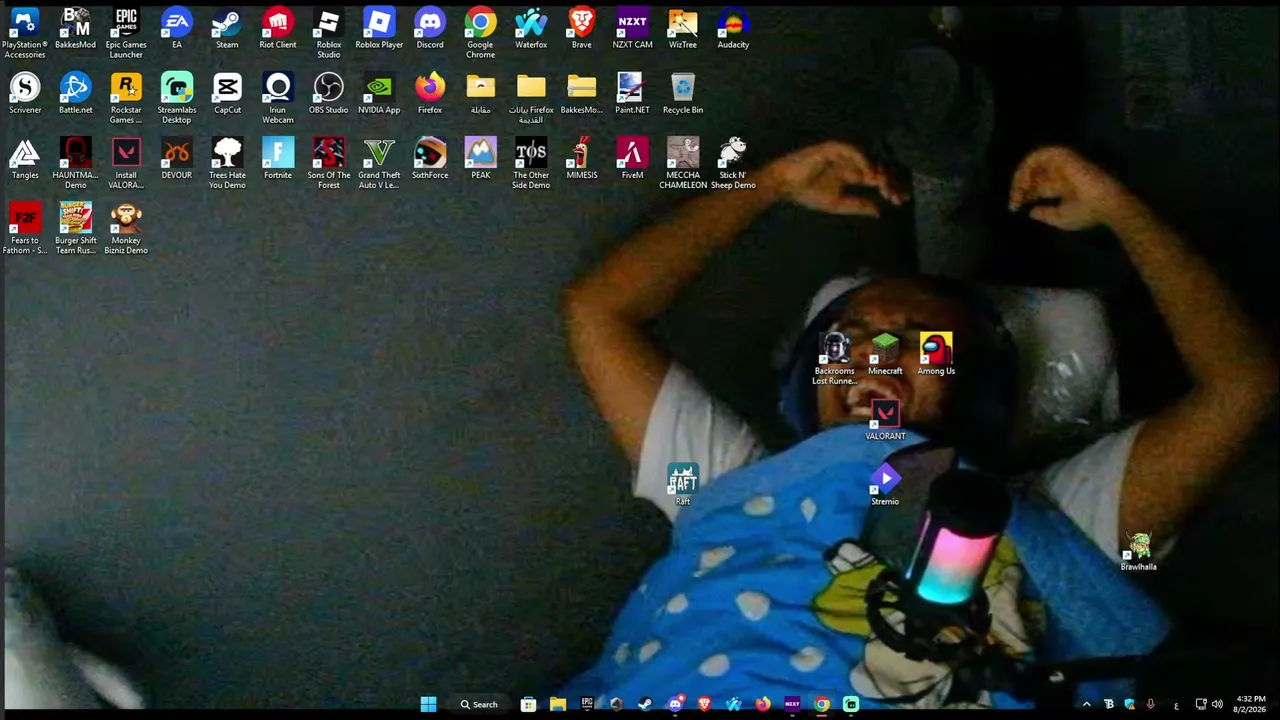The image size is (1280, 720).
Task: Click the taskbar Search box
Action: pos(479,704)
